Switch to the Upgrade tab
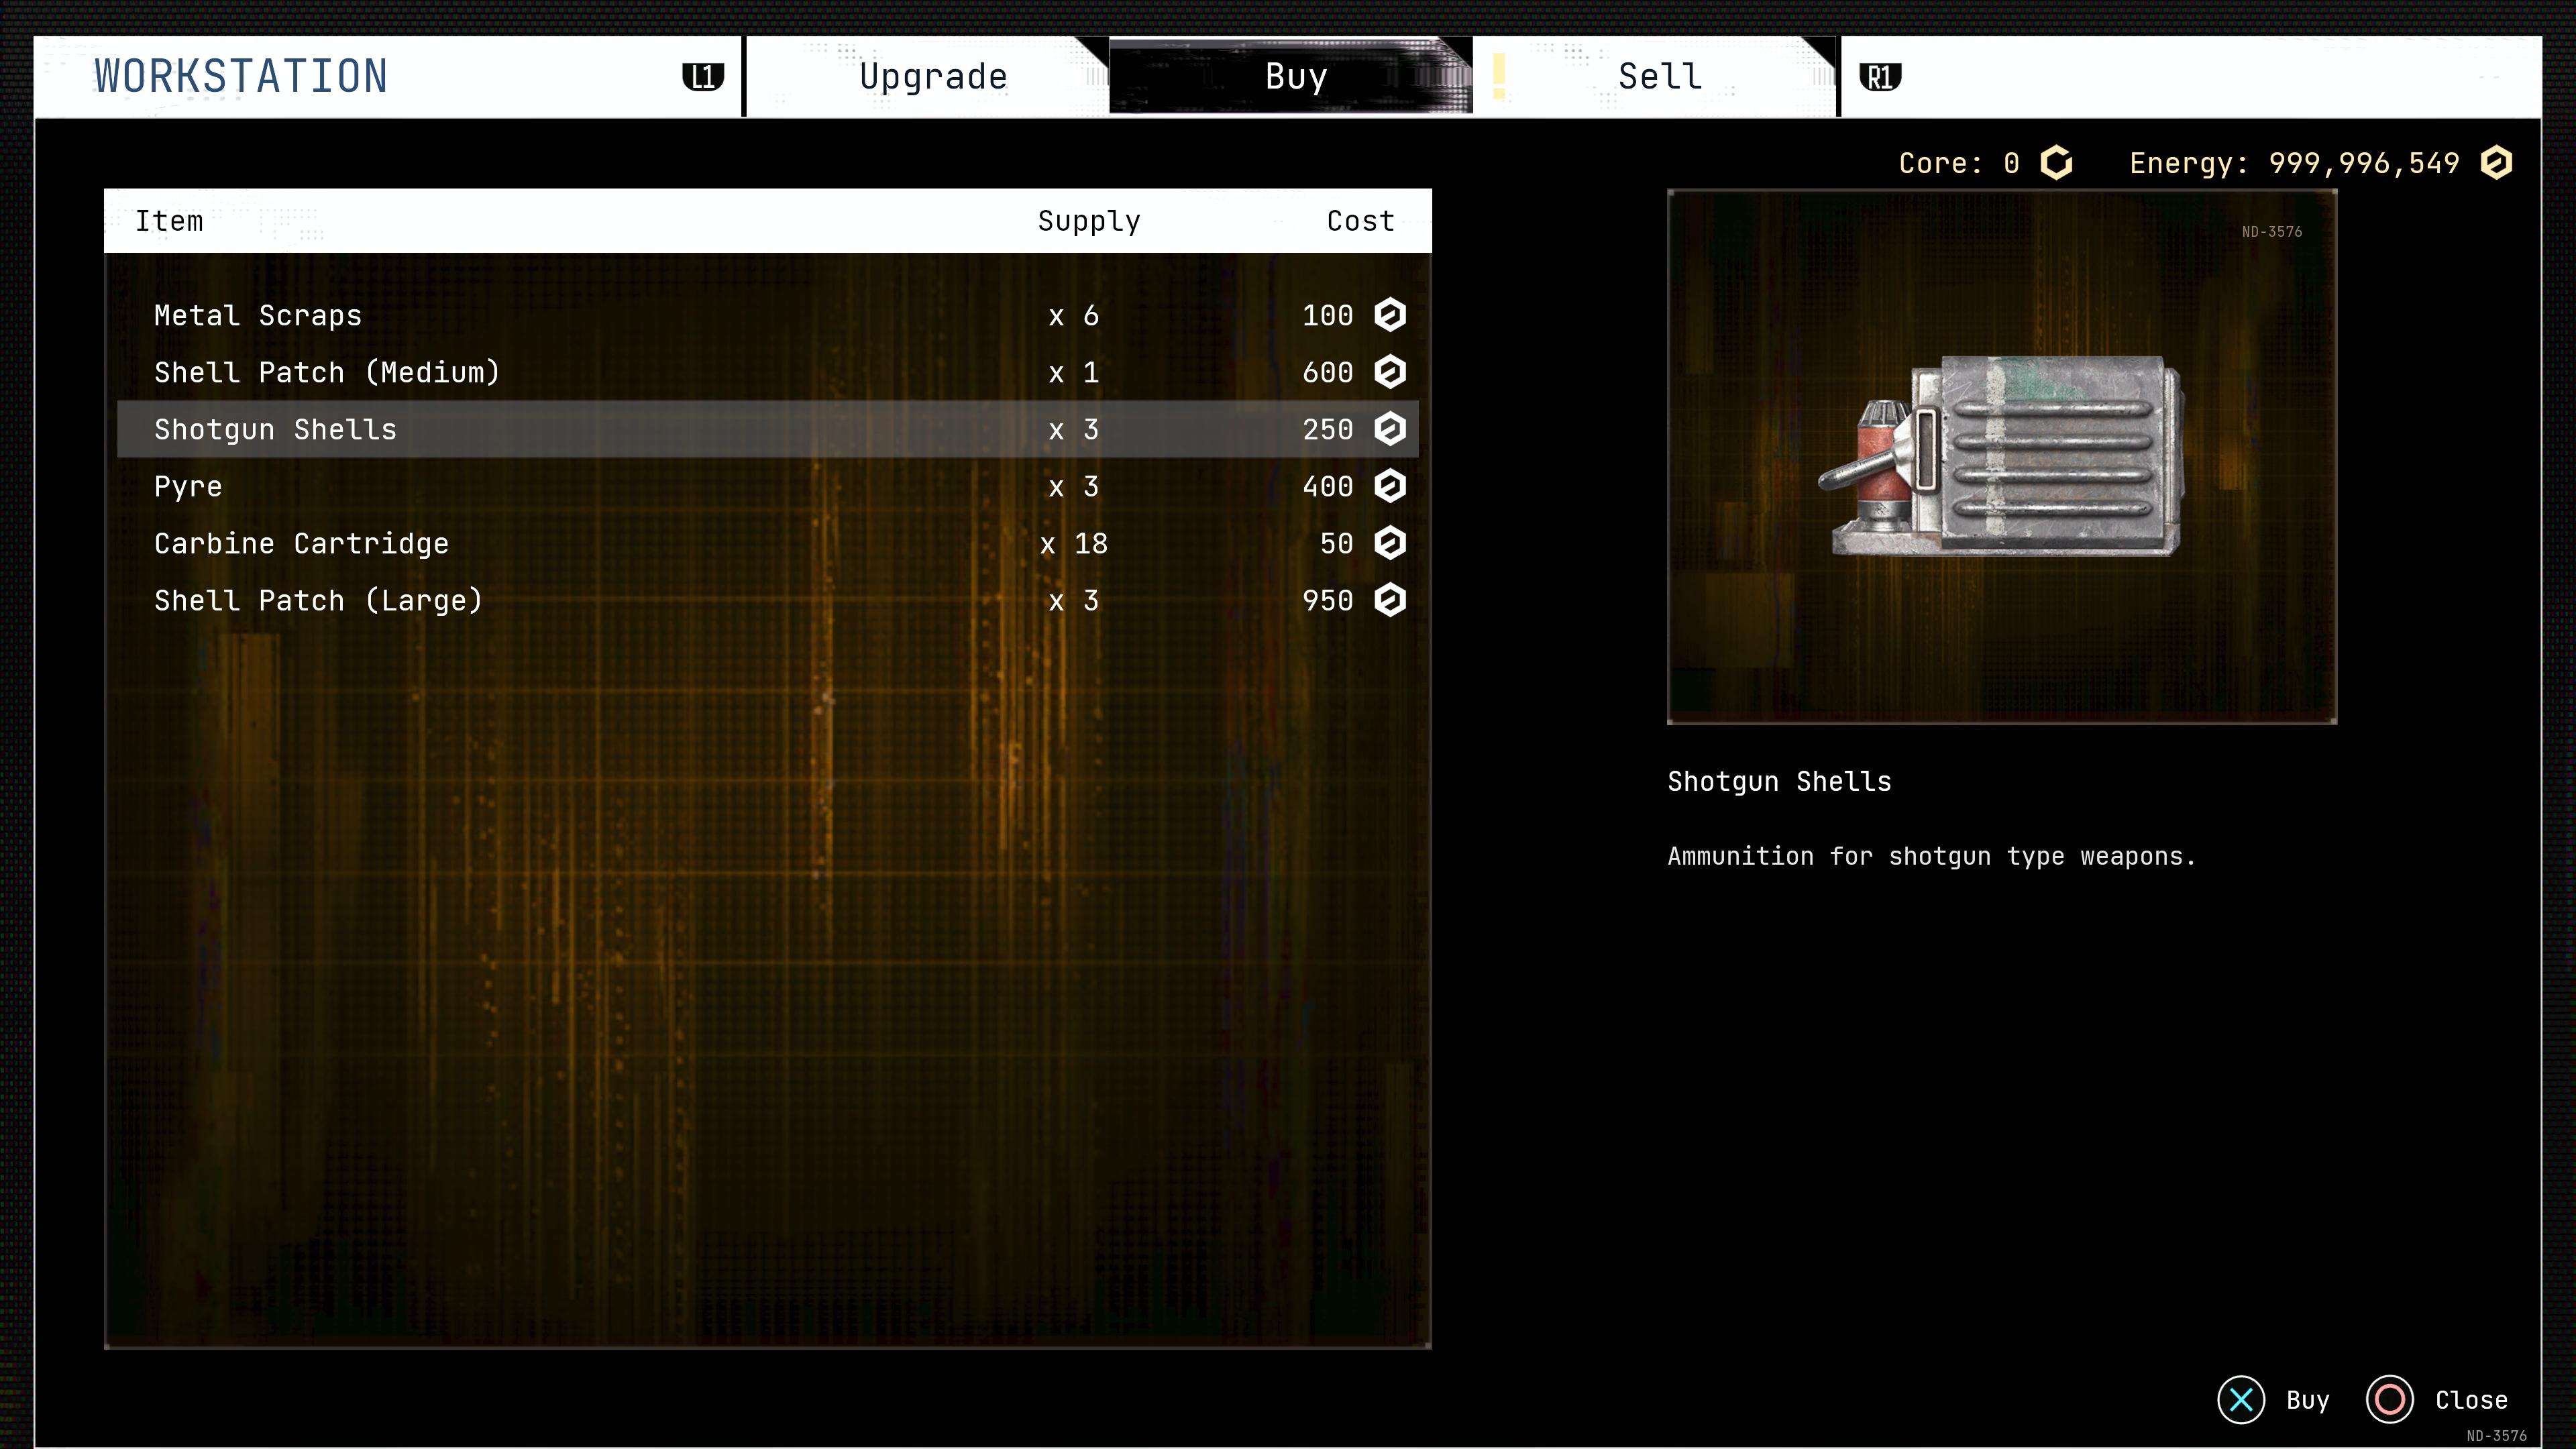Screen dimensions: 2576x1449 [932, 77]
